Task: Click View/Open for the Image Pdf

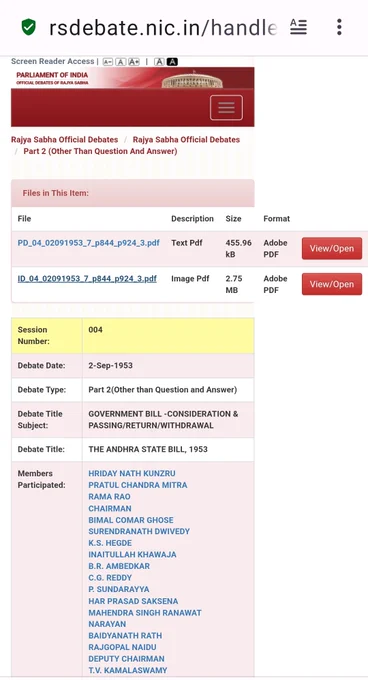Action: 332,284
